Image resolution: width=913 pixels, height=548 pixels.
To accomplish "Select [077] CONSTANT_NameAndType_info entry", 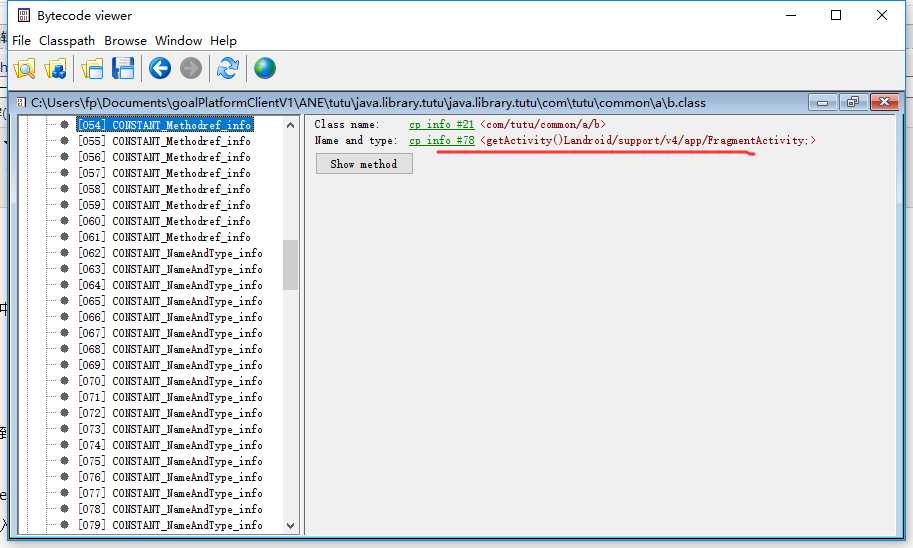I will tap(171, 493).
